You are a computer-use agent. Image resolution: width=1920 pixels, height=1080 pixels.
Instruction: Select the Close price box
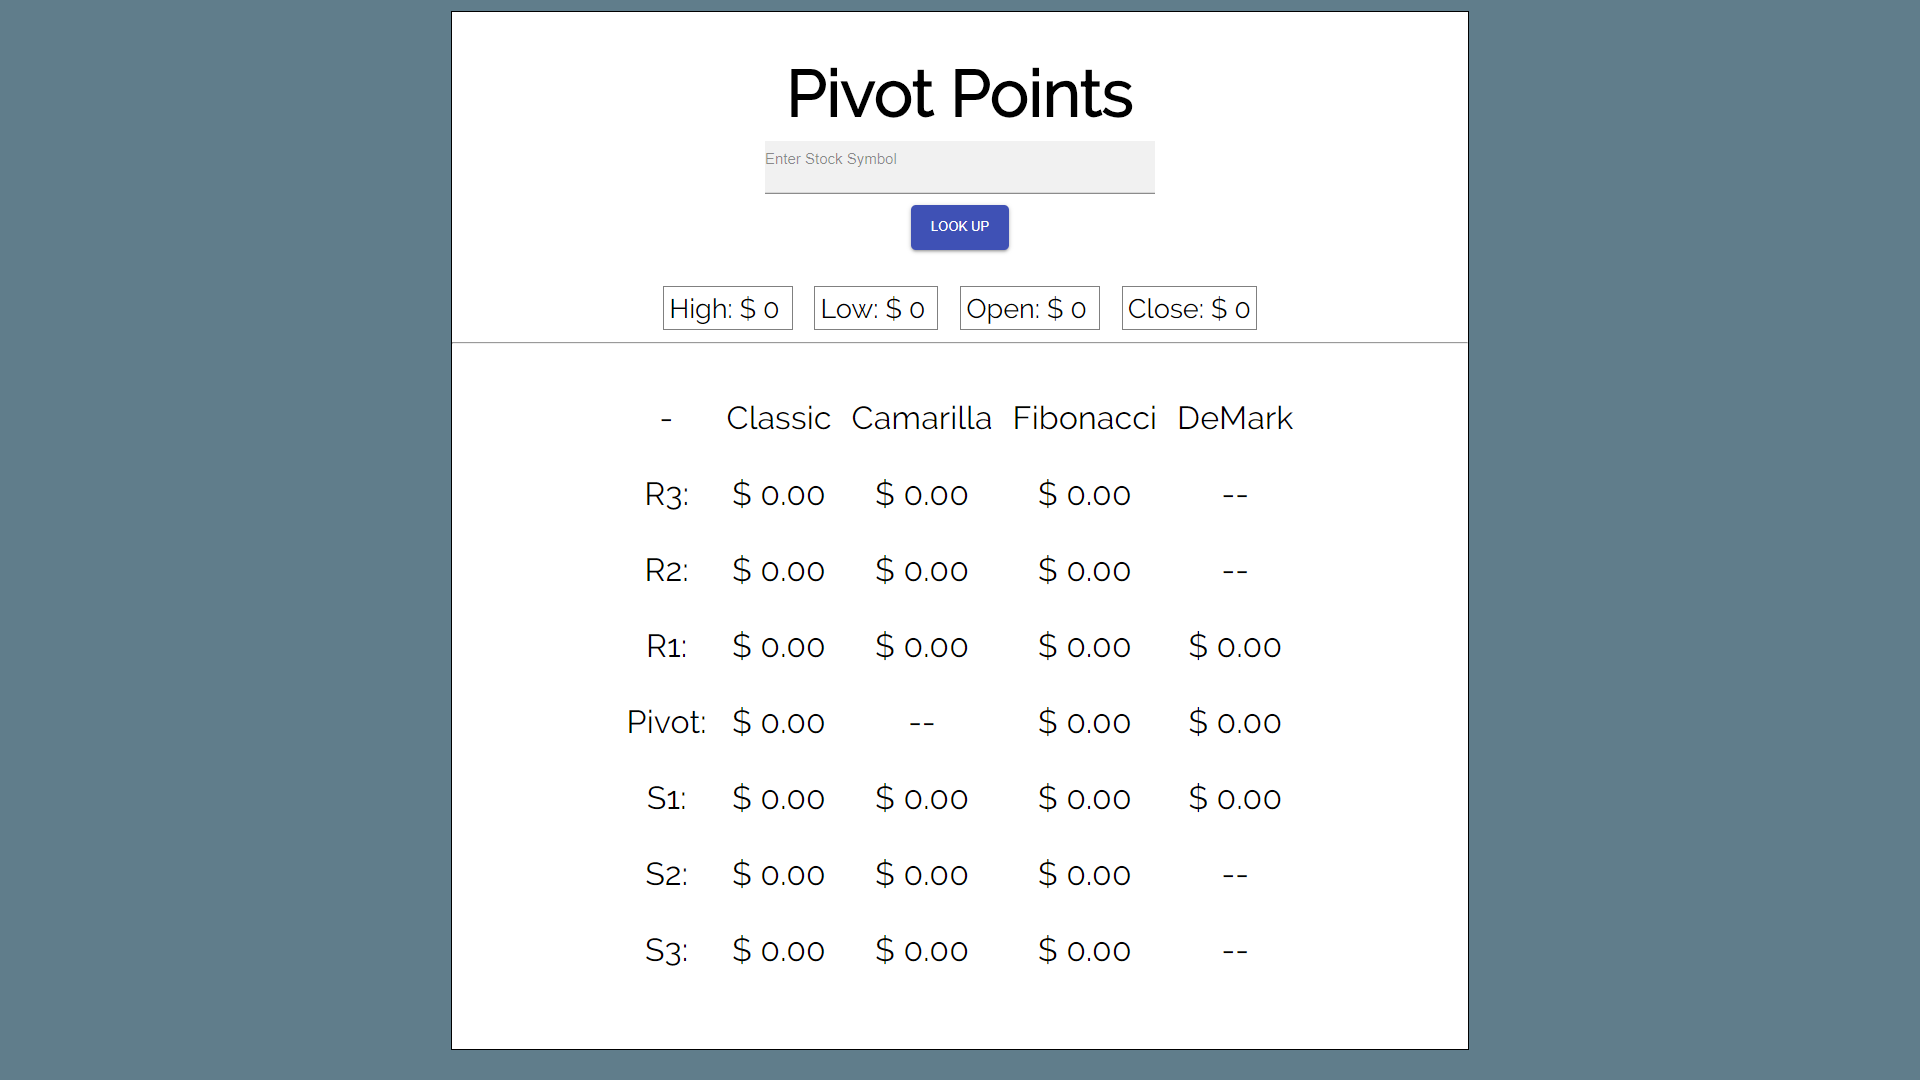point(1188,309)
